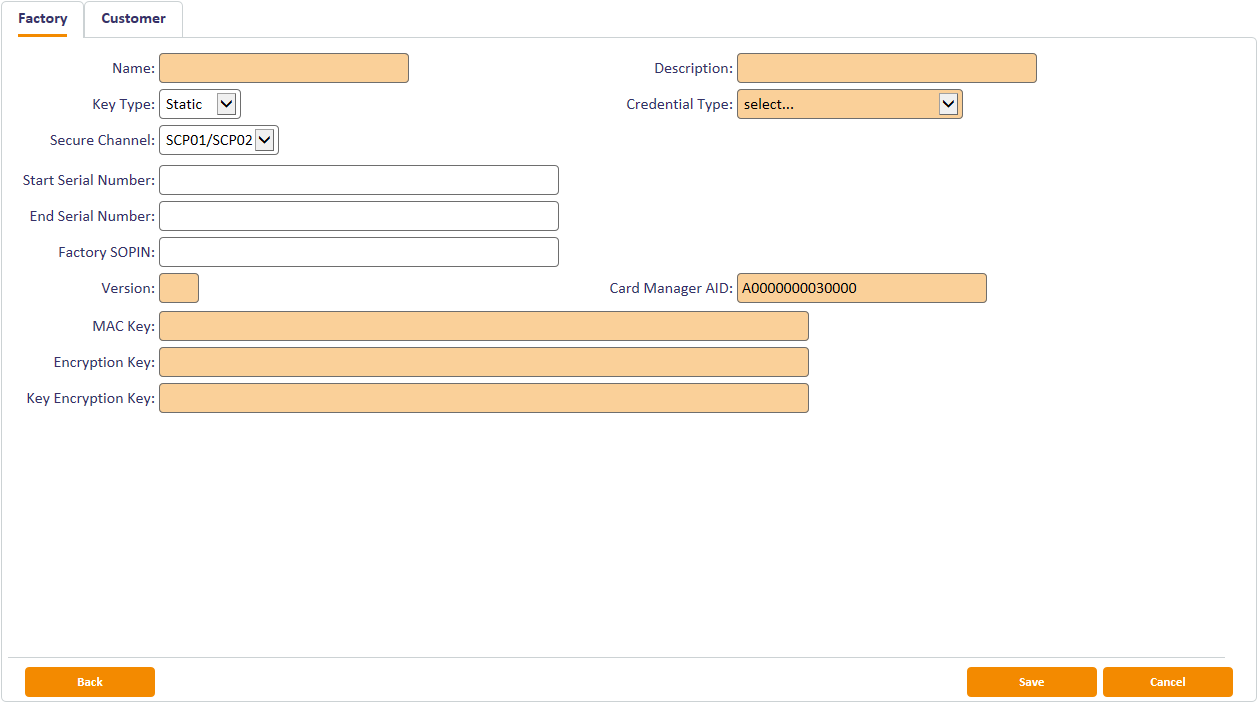Switch to the Factory tab
Image resolution: width=1258 pixels, height=703 pixels.
[43, 19]
